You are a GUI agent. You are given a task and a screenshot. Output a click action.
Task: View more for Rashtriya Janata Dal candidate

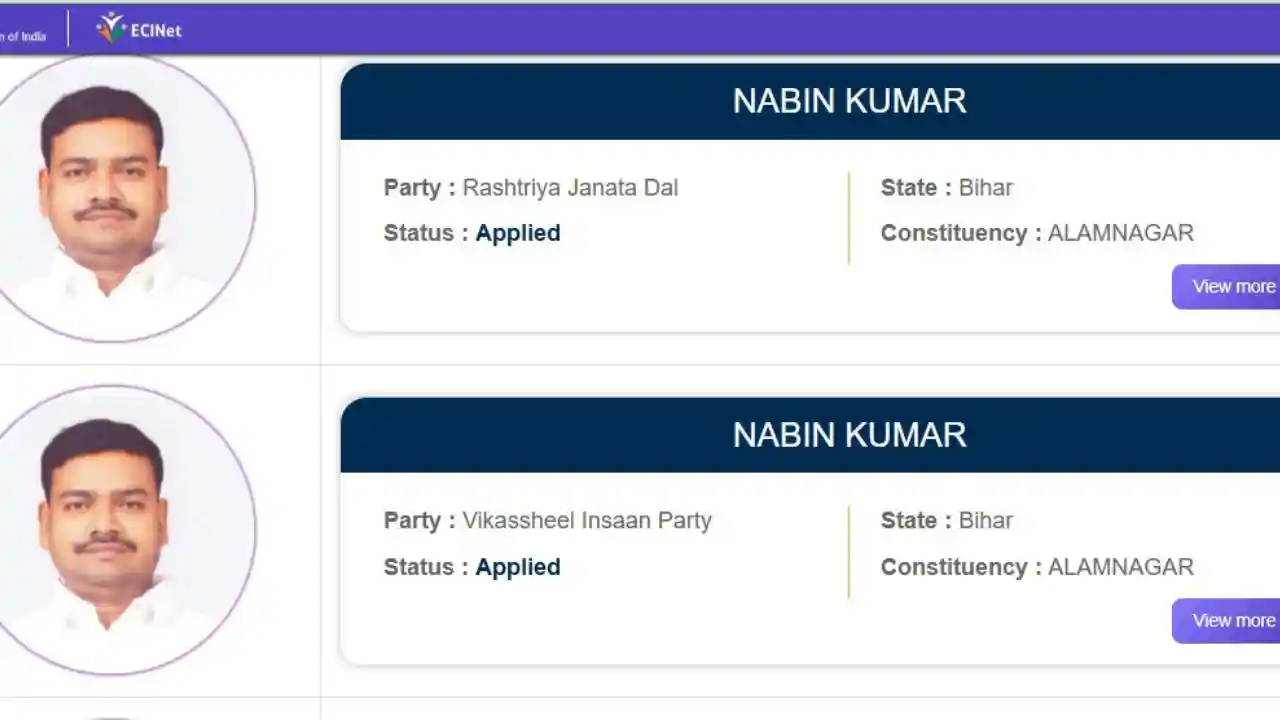pos(1227,287)
